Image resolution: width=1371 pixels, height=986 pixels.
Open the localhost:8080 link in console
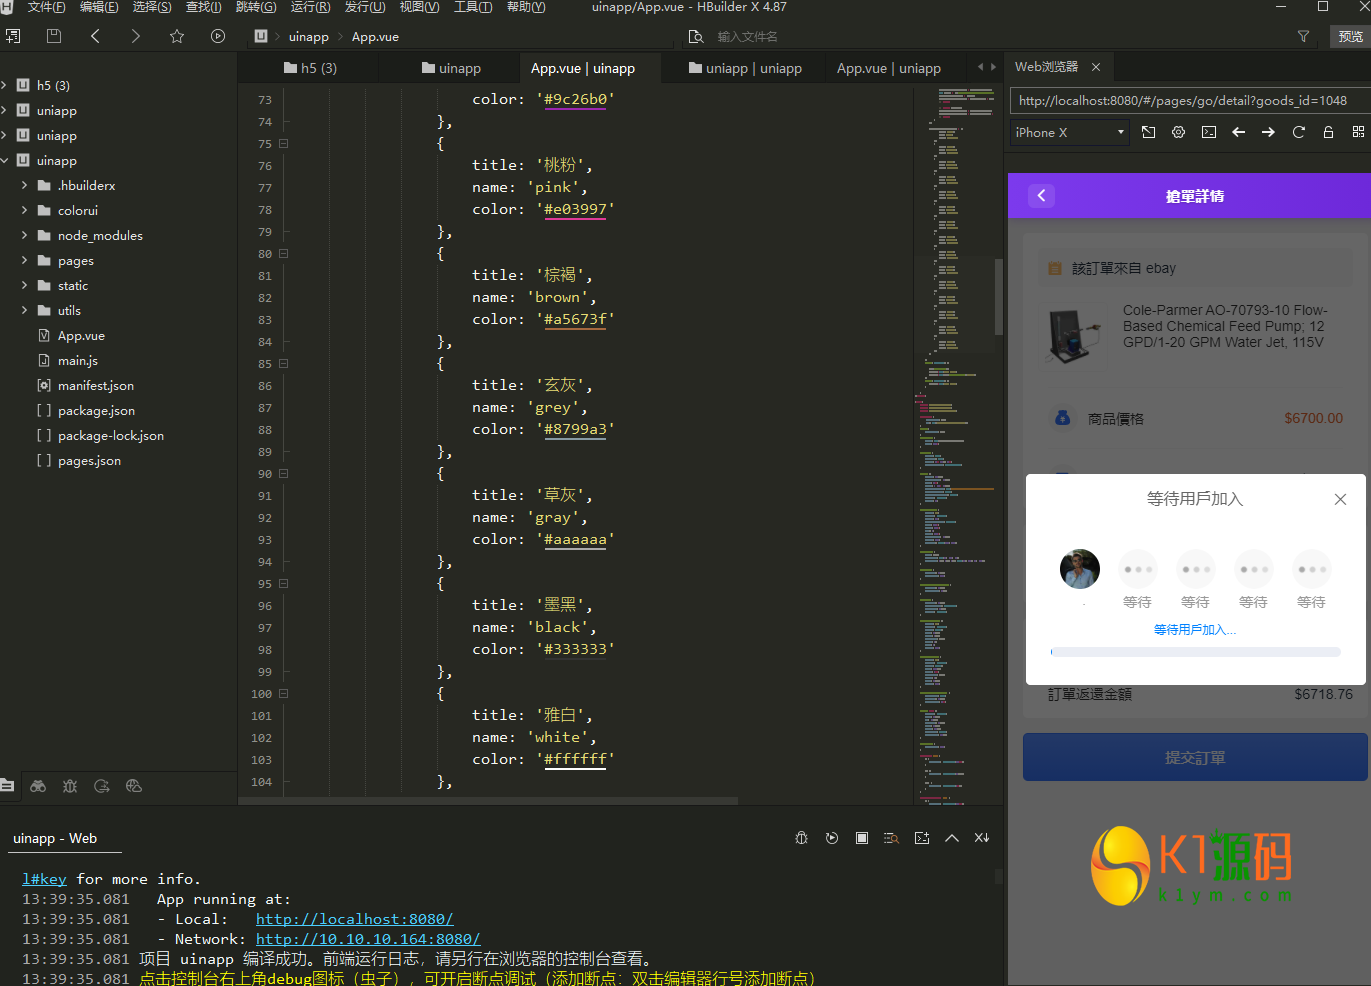coord(354,919)
